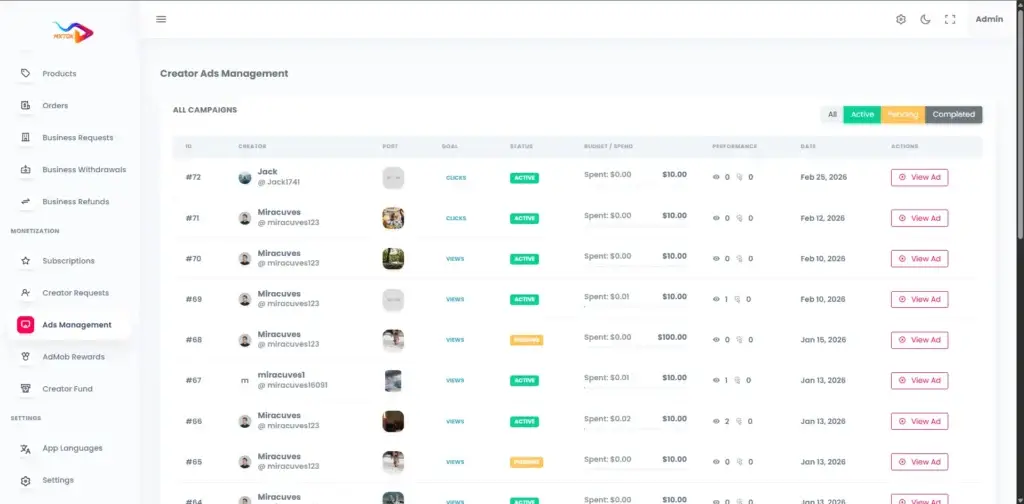Click the hamburger menu icon in the header
Screen dimensions: 1024x504
pos(161,19)
